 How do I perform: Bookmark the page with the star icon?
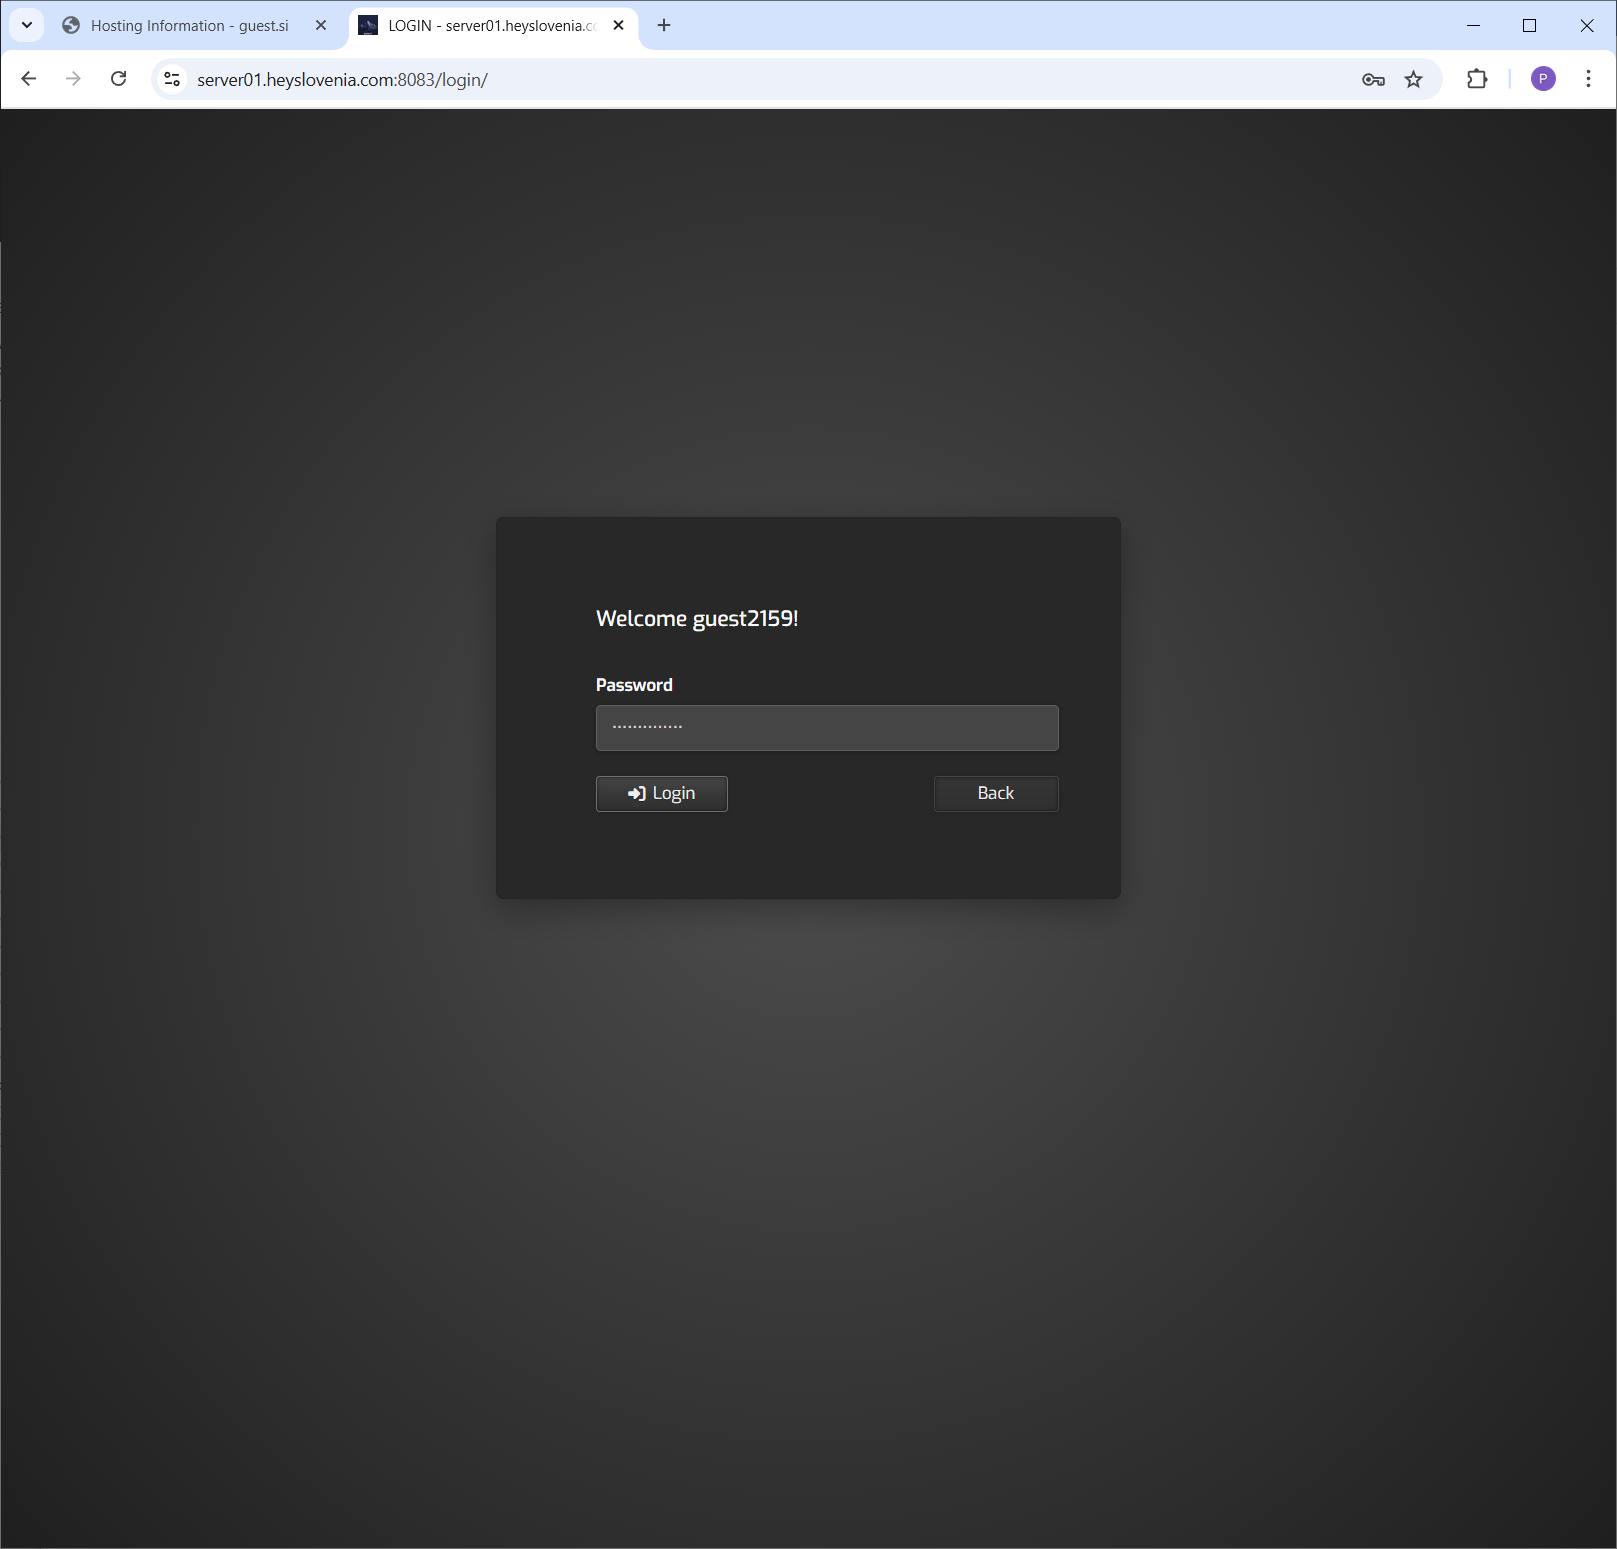tap(1413, 78)
